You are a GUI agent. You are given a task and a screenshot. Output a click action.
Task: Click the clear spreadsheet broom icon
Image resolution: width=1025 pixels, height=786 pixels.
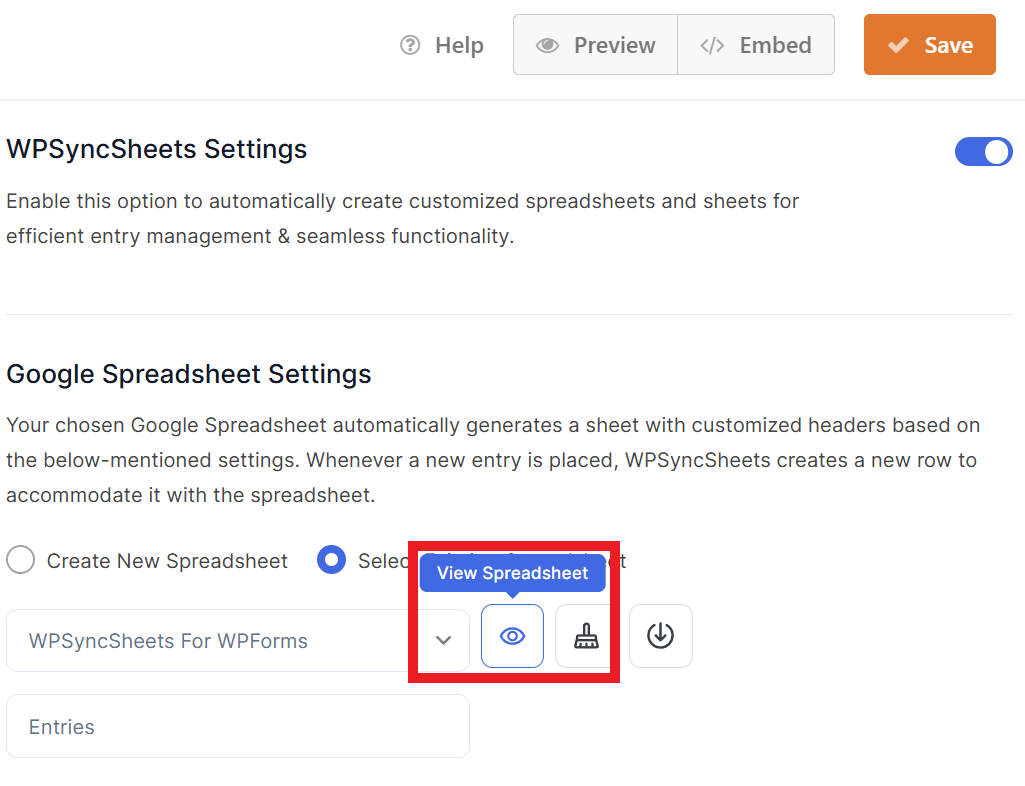point(586,636)
